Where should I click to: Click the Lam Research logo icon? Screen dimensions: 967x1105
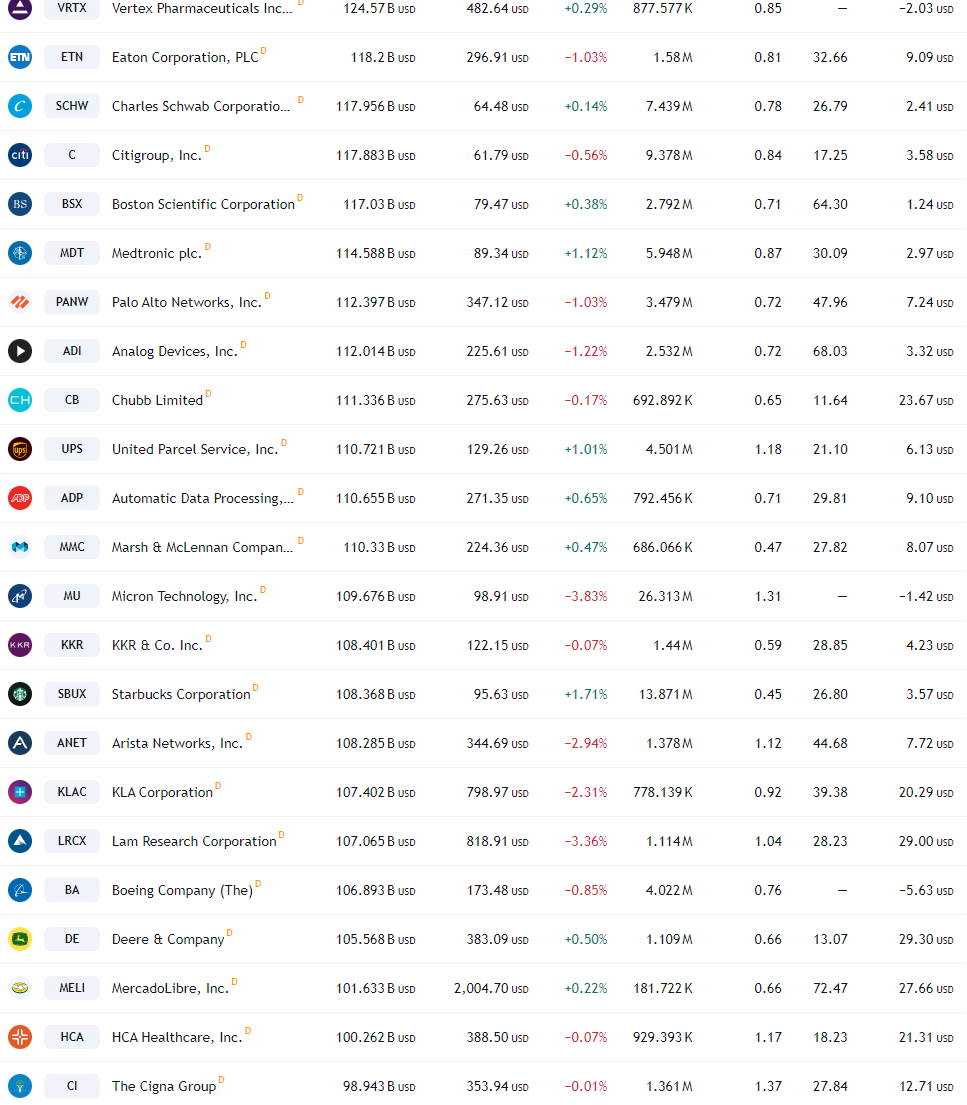[20, 841]
